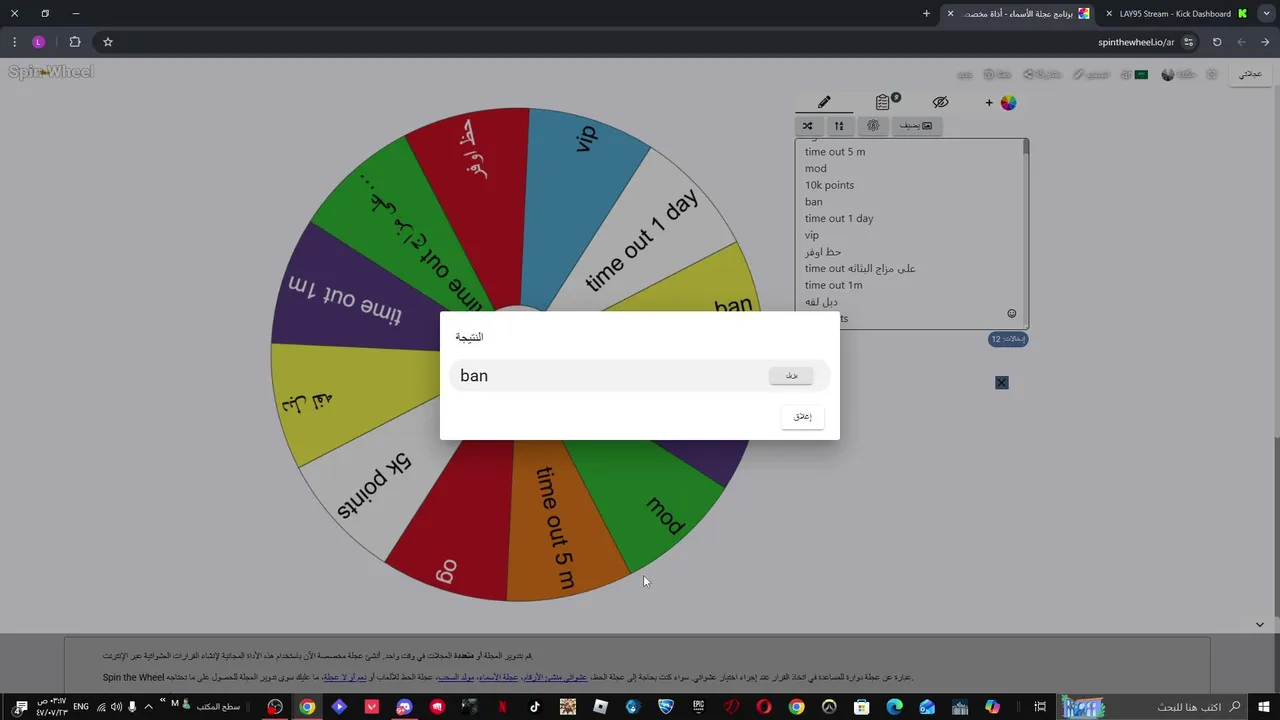Open the site settings gear in header
The width and height of the screenshot is (1280, 720).
1212,74
